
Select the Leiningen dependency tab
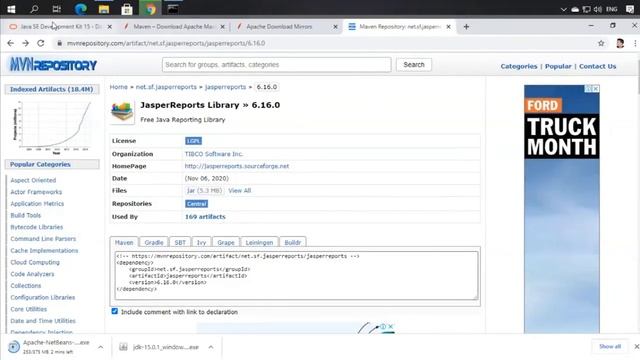pos(259,242)
